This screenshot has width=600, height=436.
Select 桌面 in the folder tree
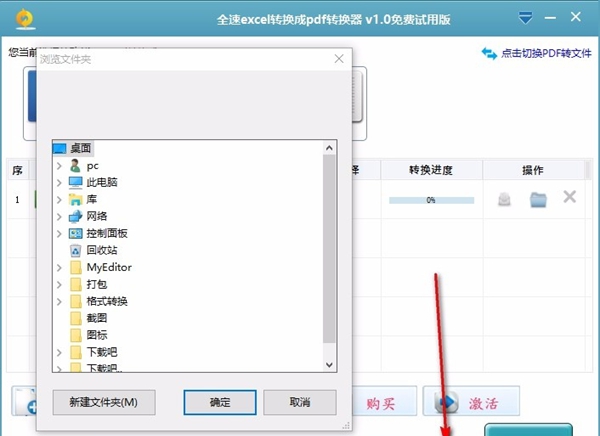80,148
